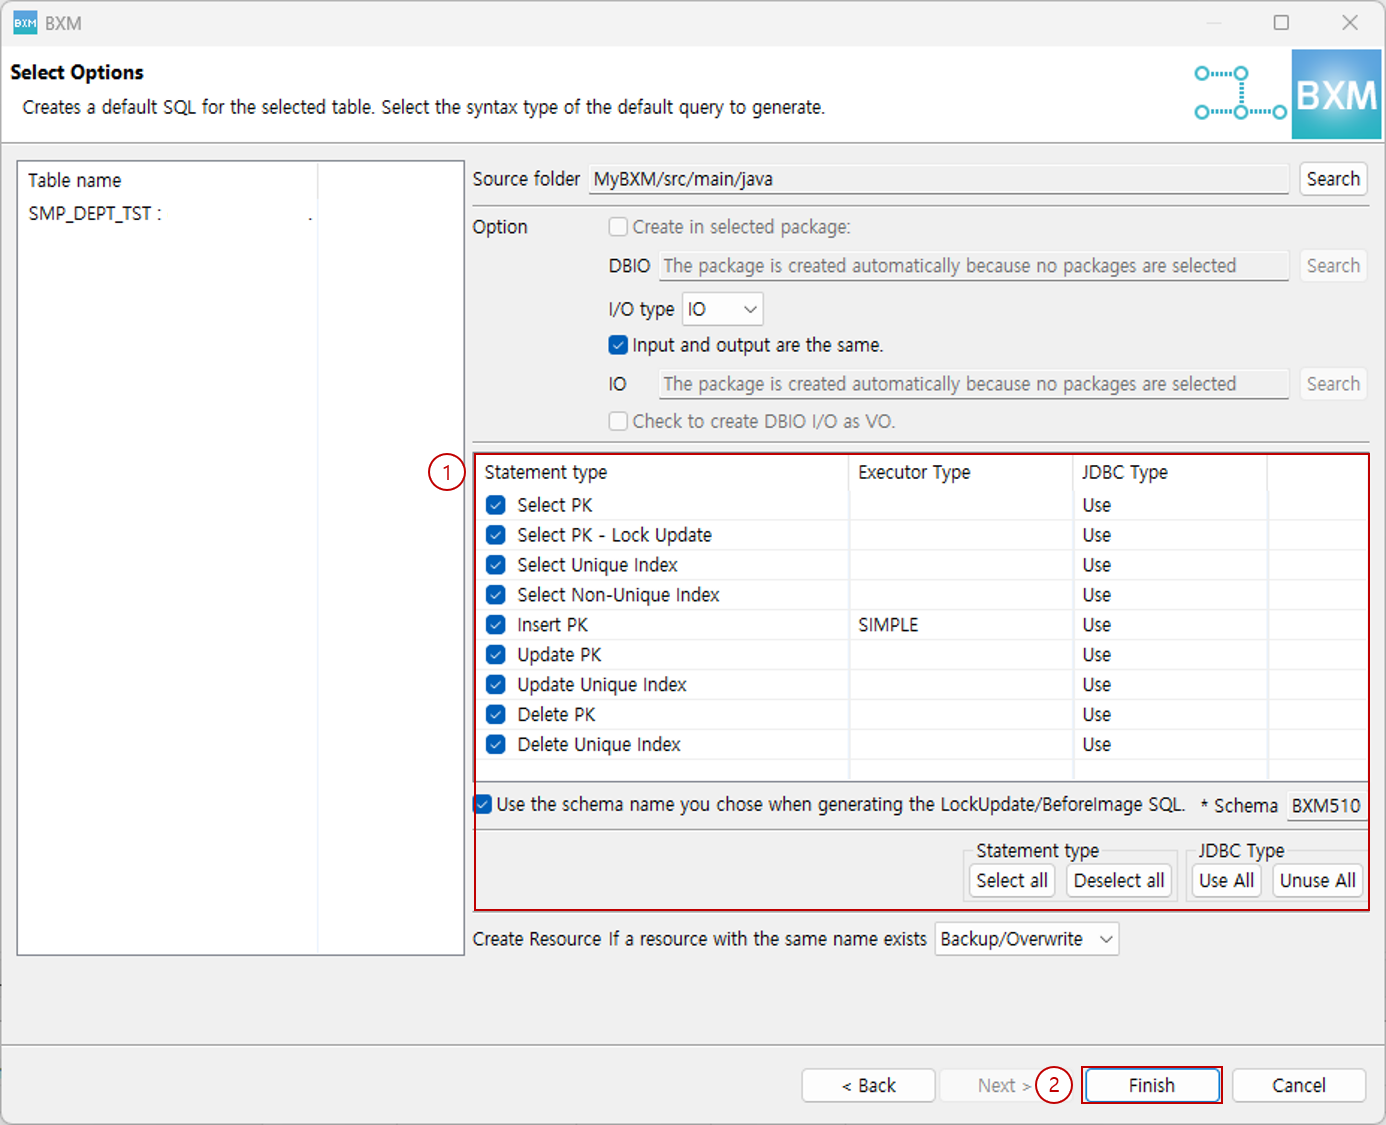This screenshot has height=1125, width=1386.
Task: Uncheck Input and output are the same
Action: coord(618,344)
